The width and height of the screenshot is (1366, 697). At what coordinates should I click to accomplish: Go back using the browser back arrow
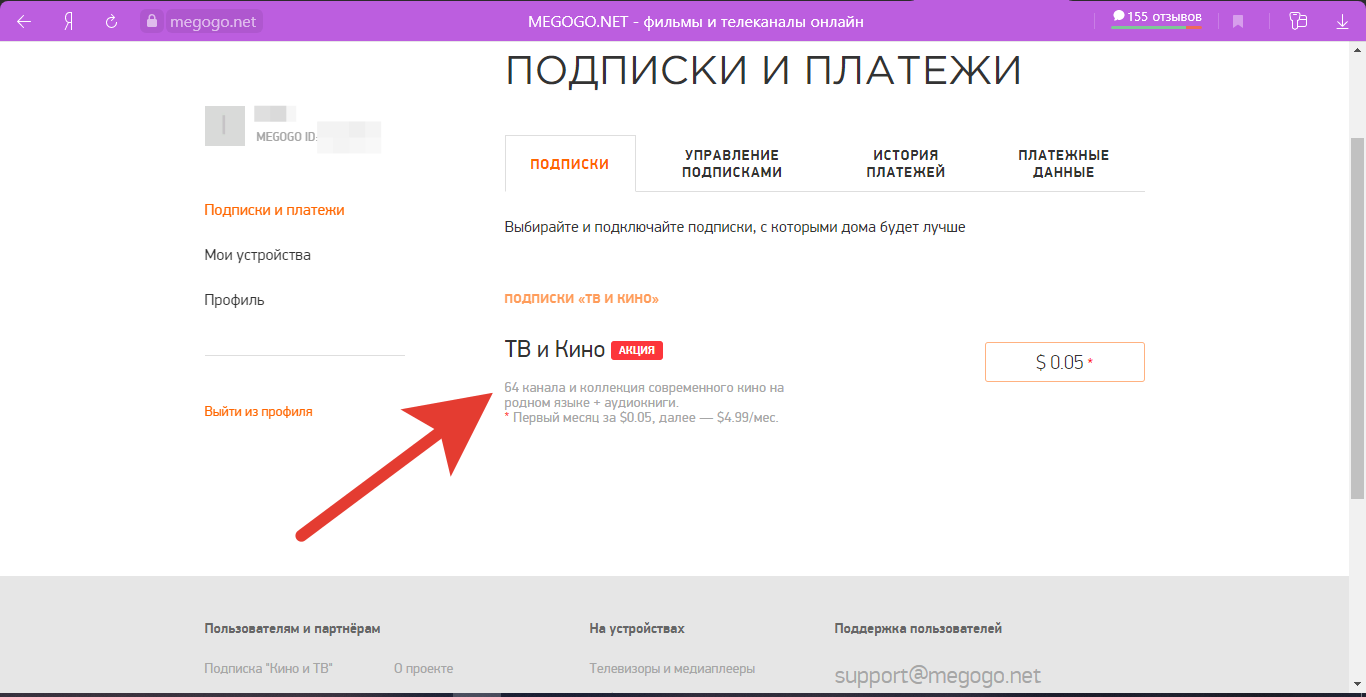click(24, 21)
